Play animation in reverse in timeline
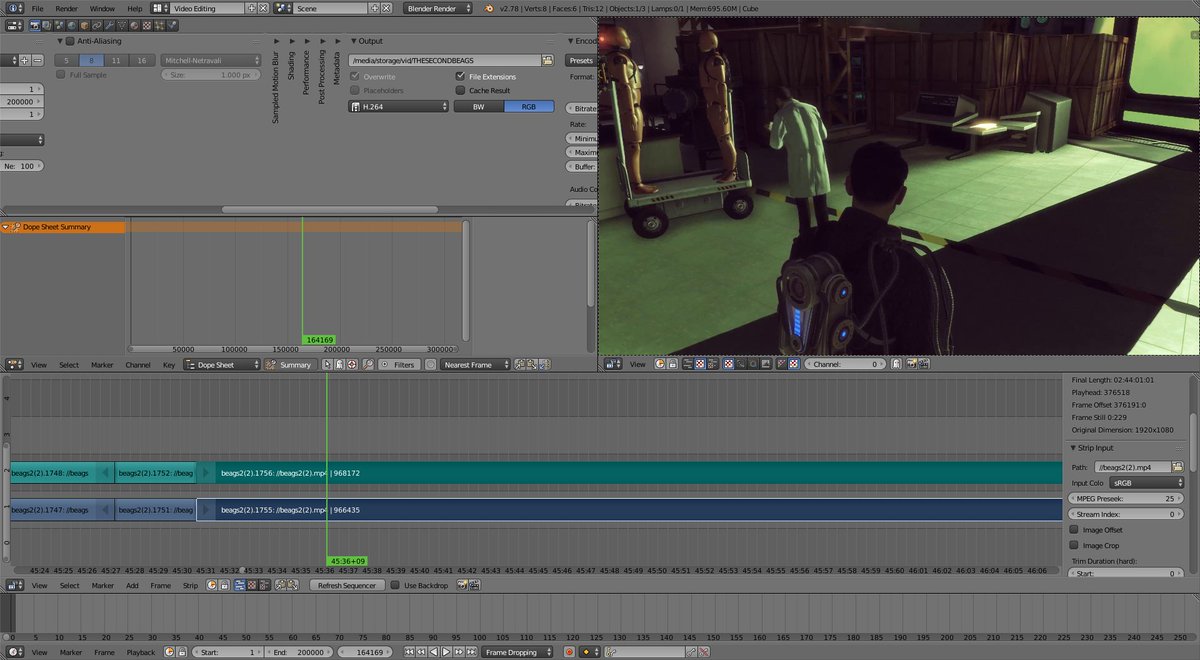Viewport: 1200px width, 660px height. click(433, 652)
